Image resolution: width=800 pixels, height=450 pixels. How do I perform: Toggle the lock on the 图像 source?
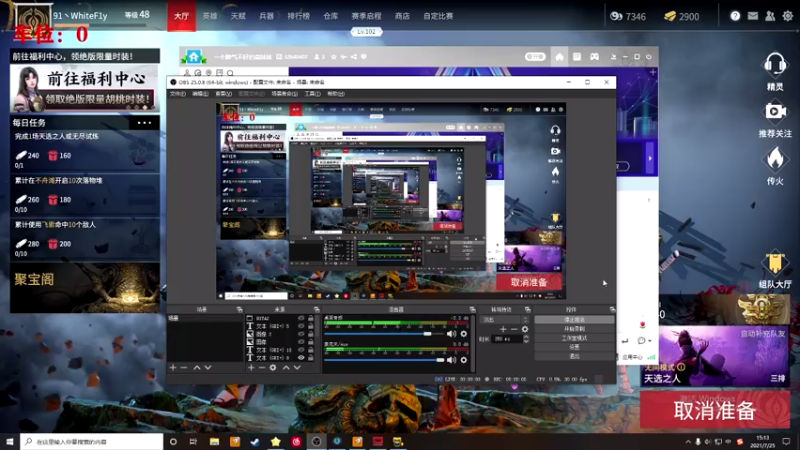coord(310,342)
